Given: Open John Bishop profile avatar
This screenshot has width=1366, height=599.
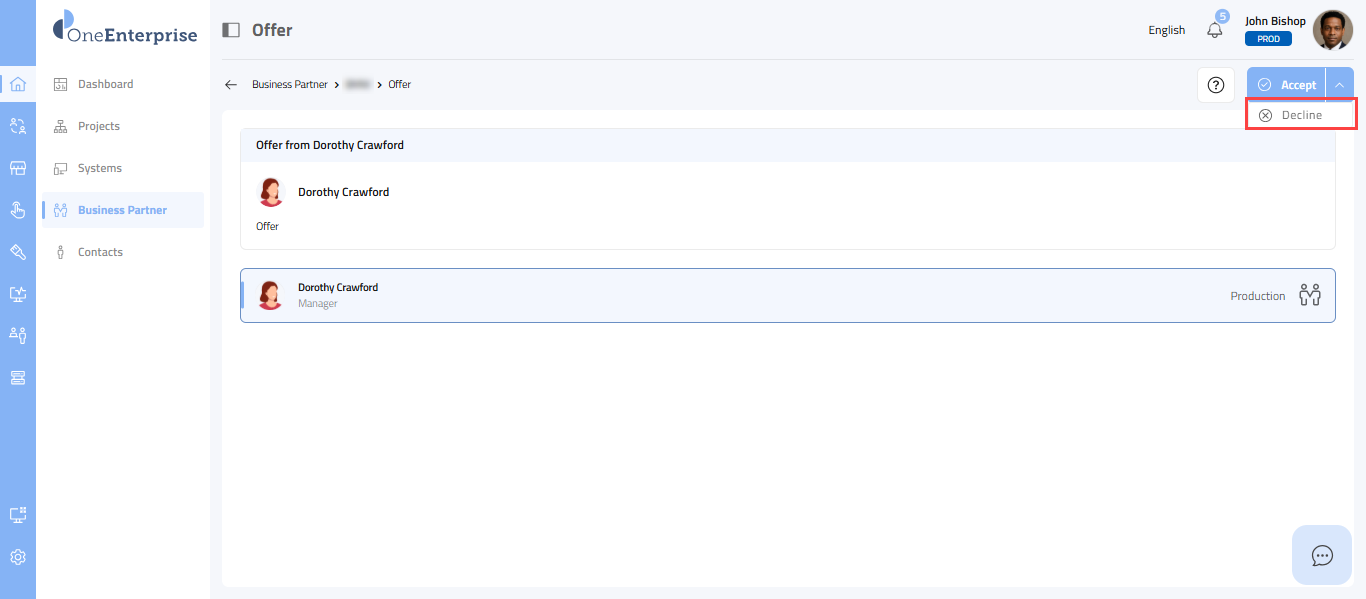Looking at the screenshot, I should (x=1332, y=30).
